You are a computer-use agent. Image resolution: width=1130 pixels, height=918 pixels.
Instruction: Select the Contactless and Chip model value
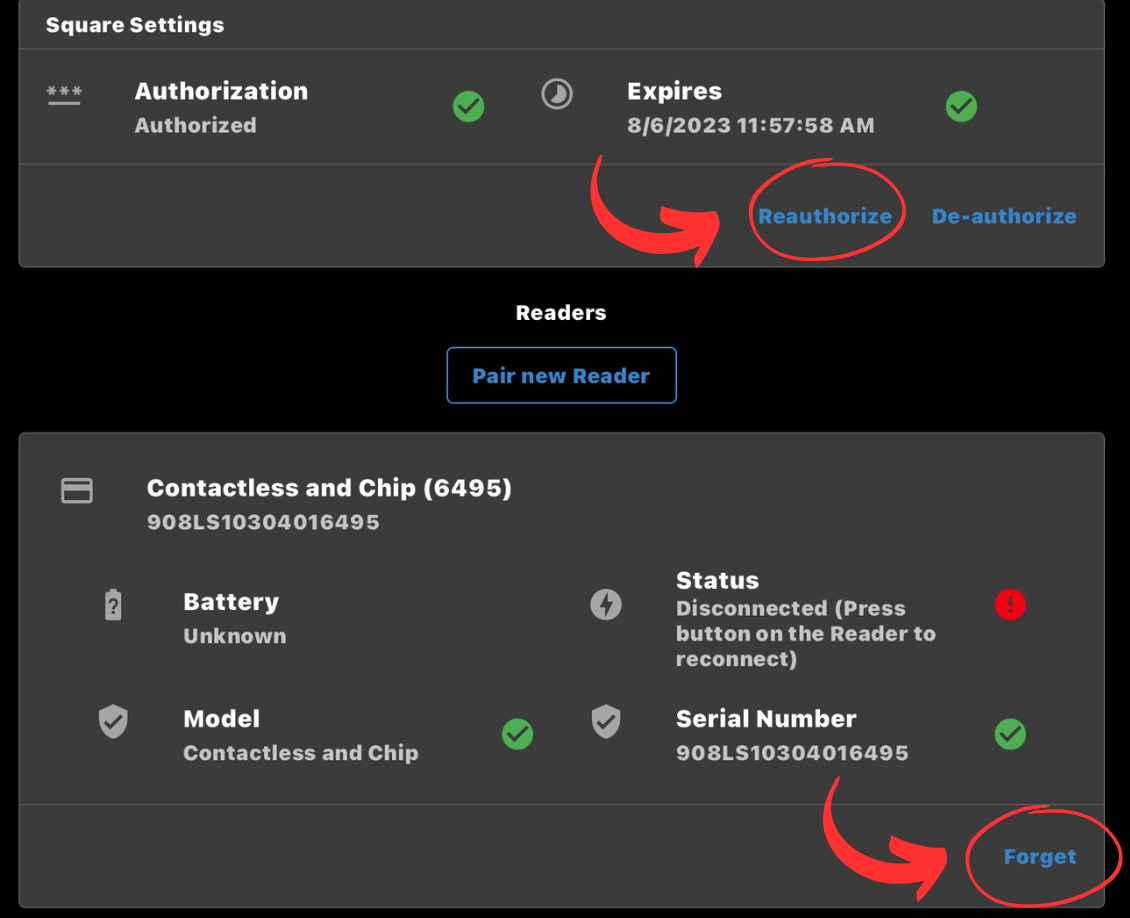[301, 753]
